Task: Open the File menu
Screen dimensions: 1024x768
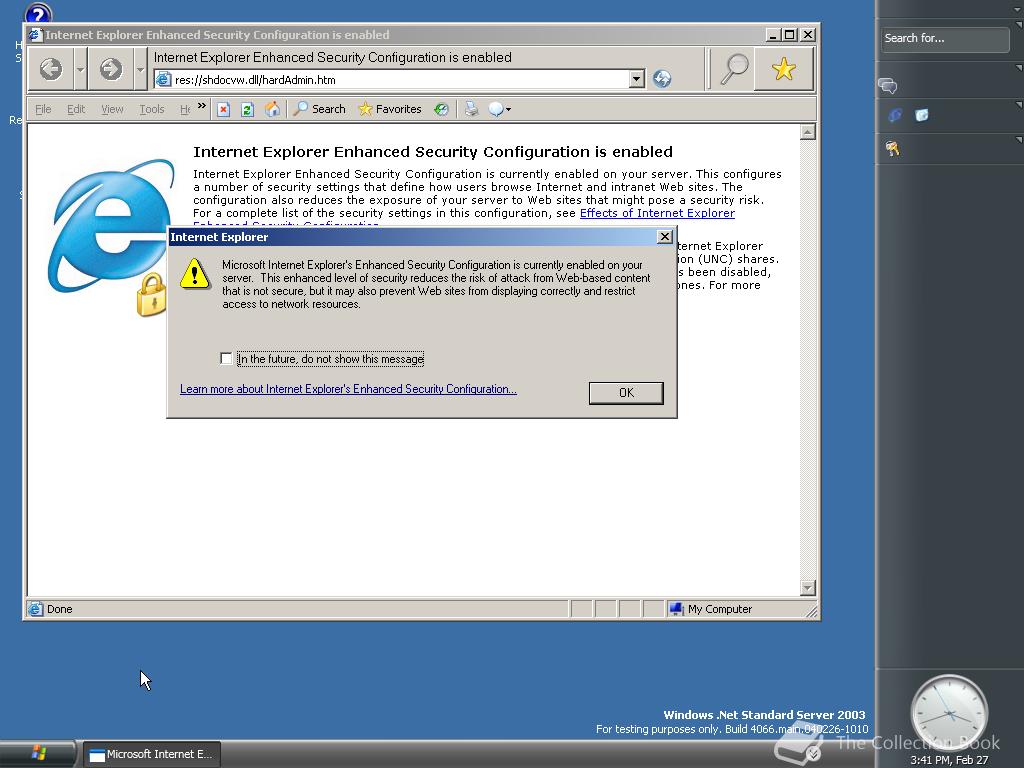Action: pyautogui.click(x=43, y=109)
